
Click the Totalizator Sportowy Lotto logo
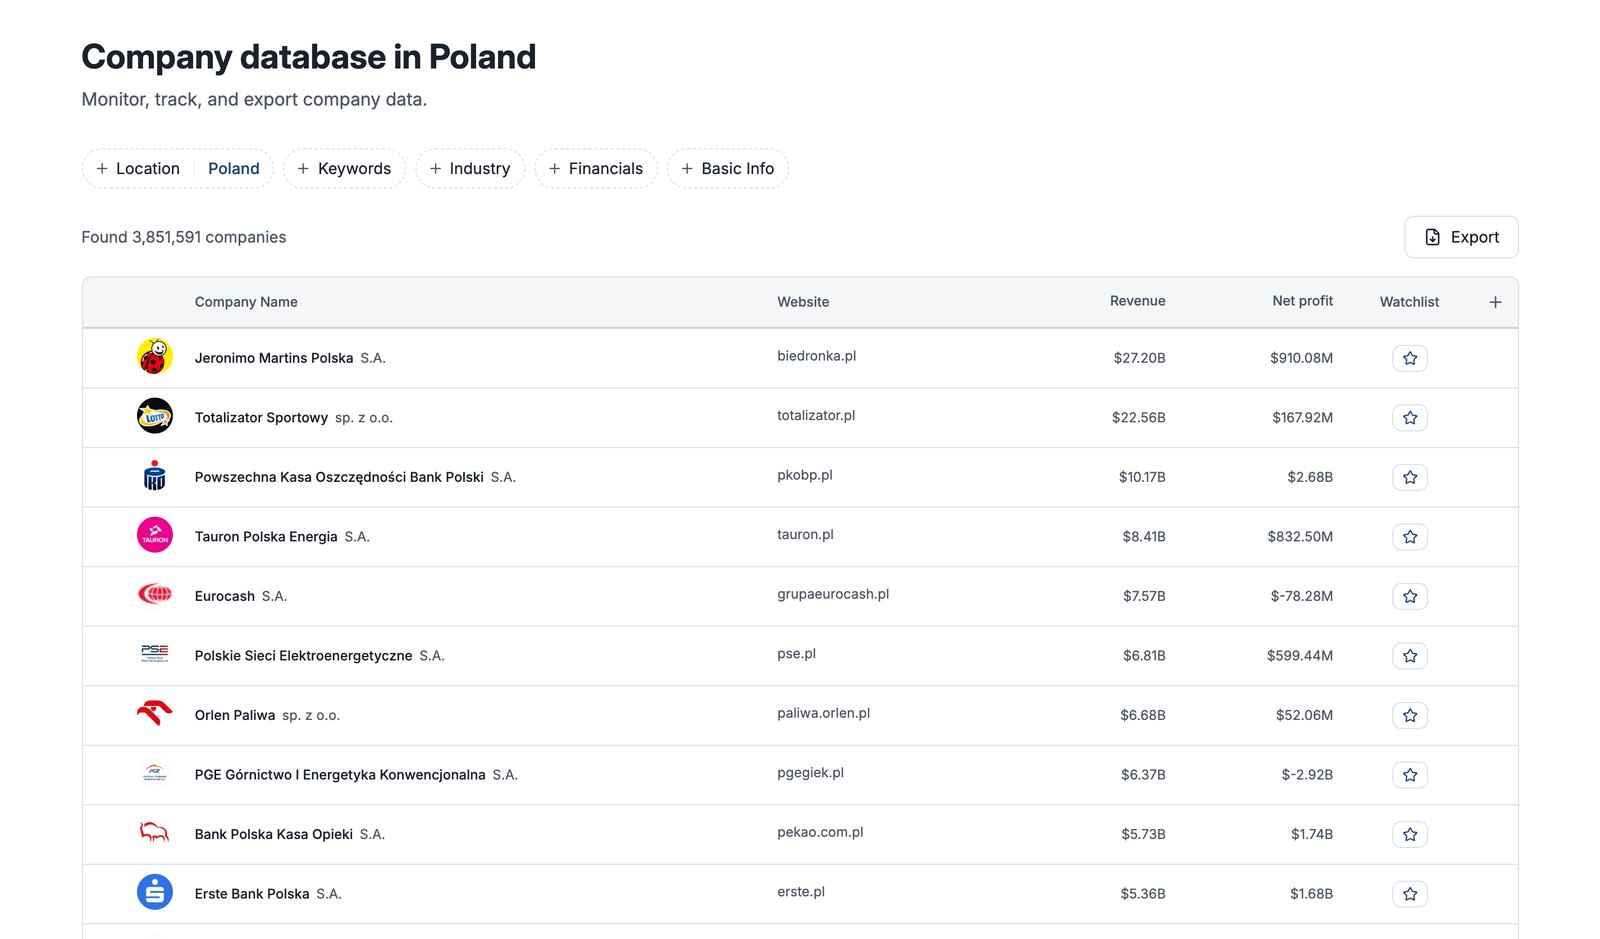point(155,416)
